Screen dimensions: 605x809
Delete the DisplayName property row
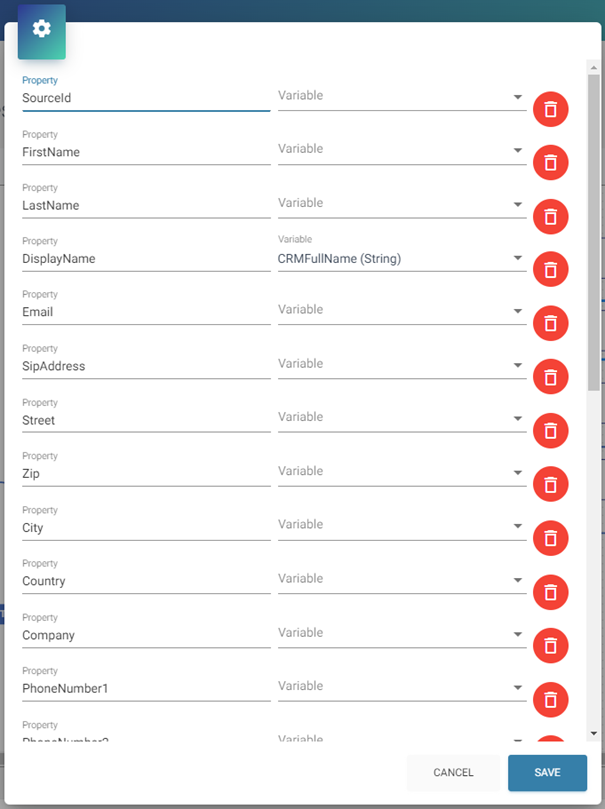pyautogui.click(x=550, y=269)
